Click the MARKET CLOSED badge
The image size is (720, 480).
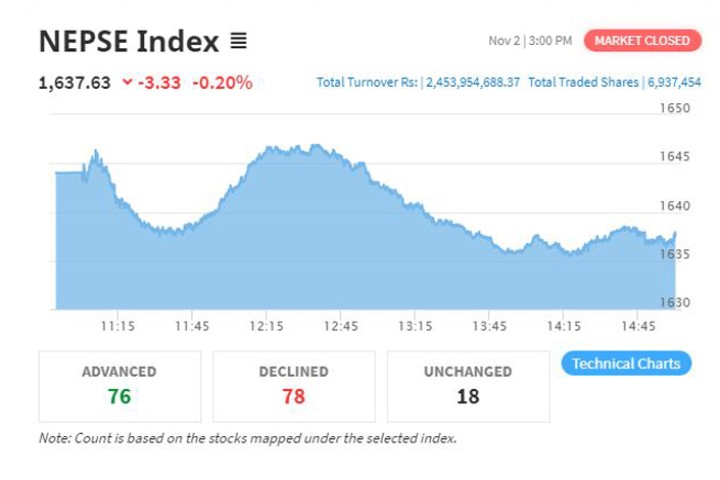pyautogui.click(x=641, y=41)
